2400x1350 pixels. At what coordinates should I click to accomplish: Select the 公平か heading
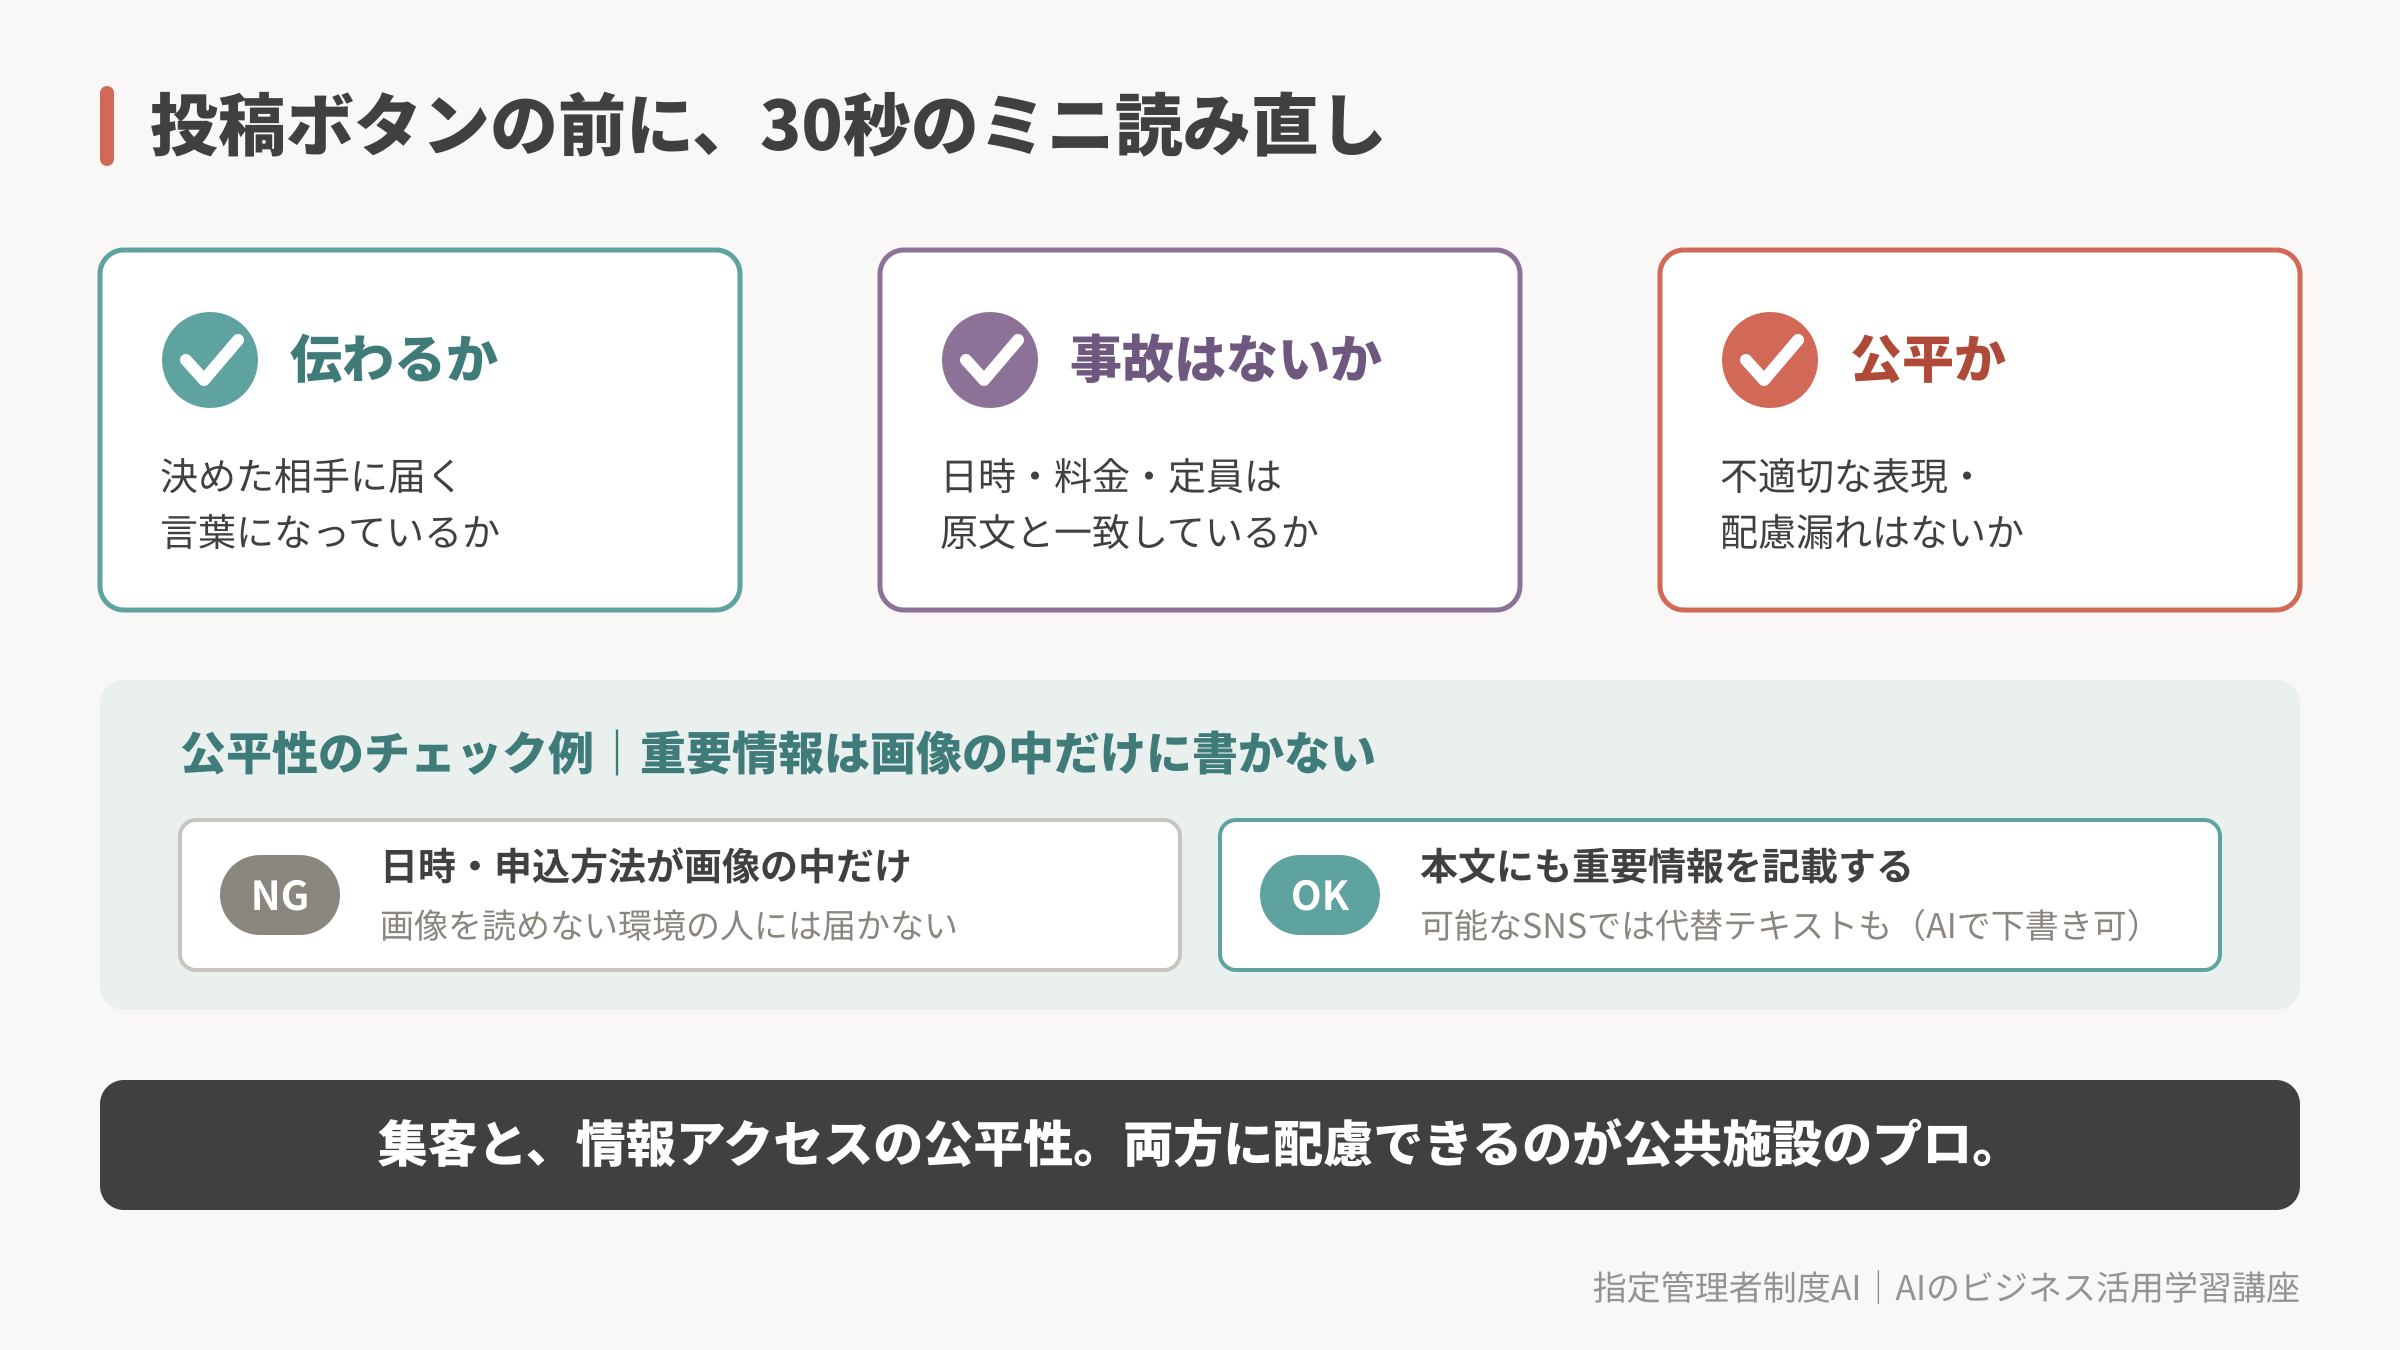point(1929,359)
